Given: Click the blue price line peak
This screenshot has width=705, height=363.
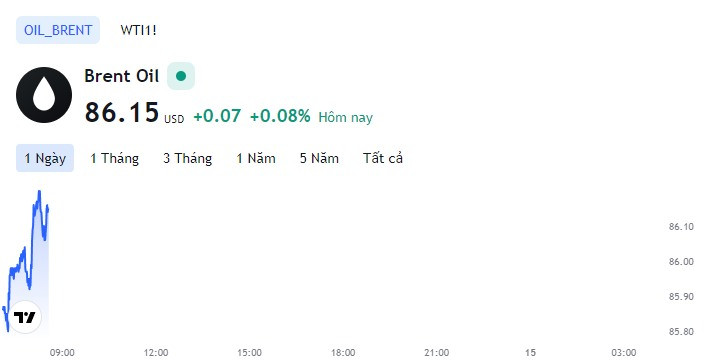Looking at the screenshot, I should point(39,192).
